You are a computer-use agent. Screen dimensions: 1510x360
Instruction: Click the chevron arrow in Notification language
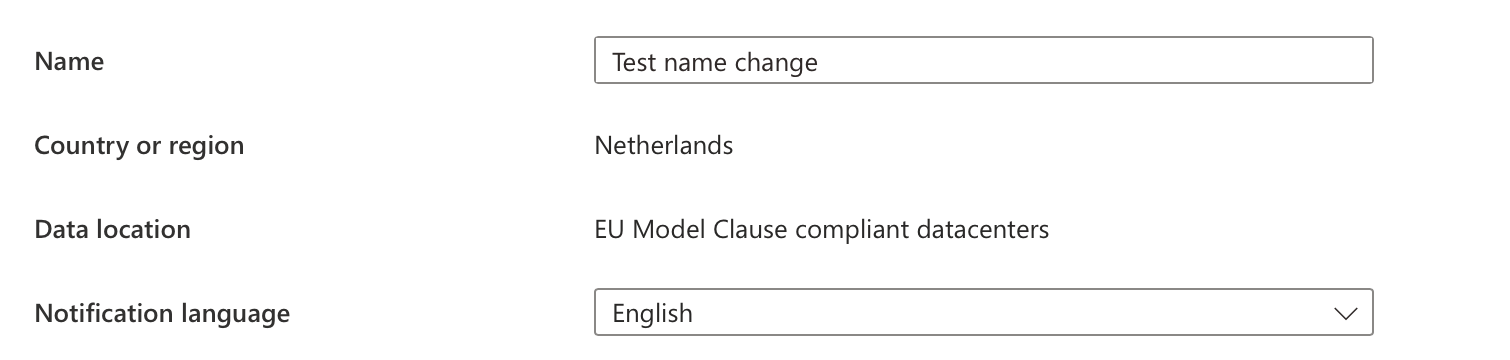pos(1346,314)
